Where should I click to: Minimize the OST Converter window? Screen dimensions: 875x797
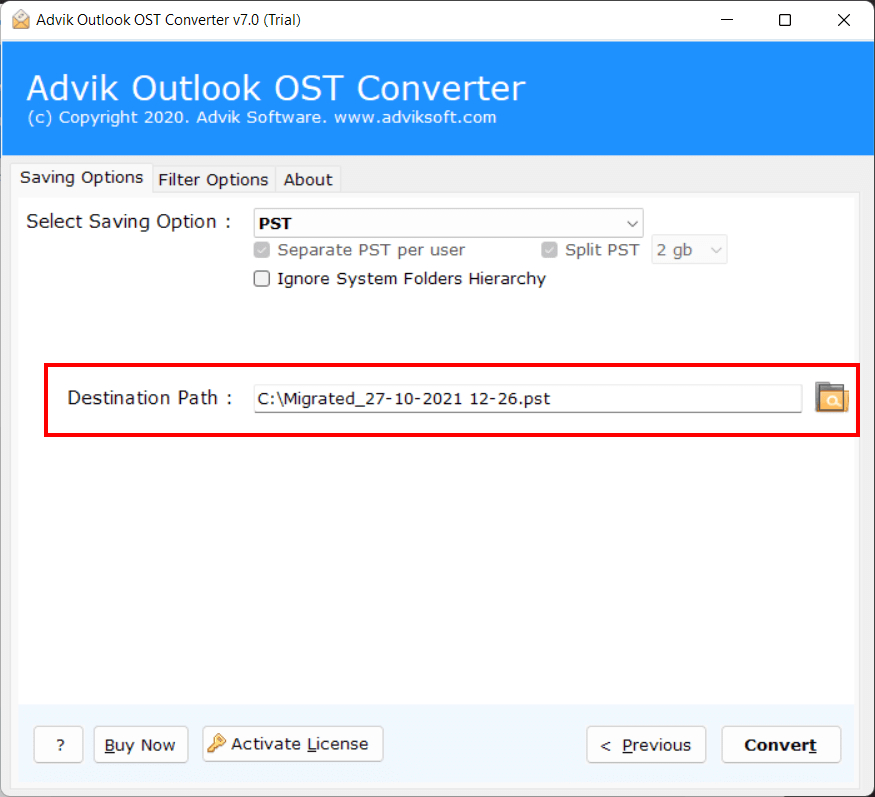pyautogui.click(x=727, y=20)
